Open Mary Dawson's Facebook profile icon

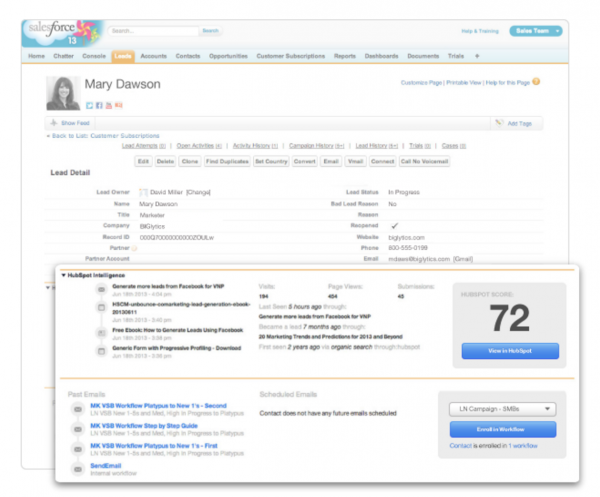(x=99, y=106)
